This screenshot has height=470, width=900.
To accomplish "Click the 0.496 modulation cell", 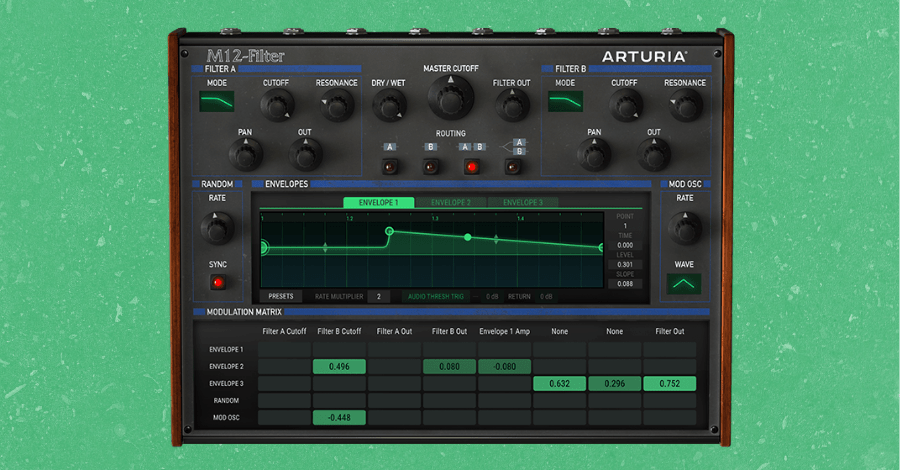I will (x=339, y=367).
